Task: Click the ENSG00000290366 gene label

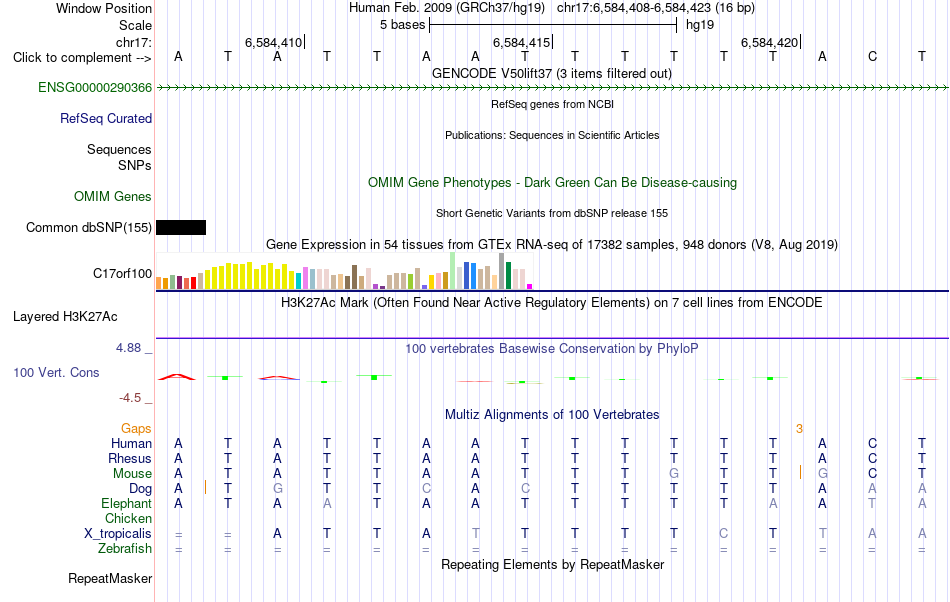Action: [95, 88]
